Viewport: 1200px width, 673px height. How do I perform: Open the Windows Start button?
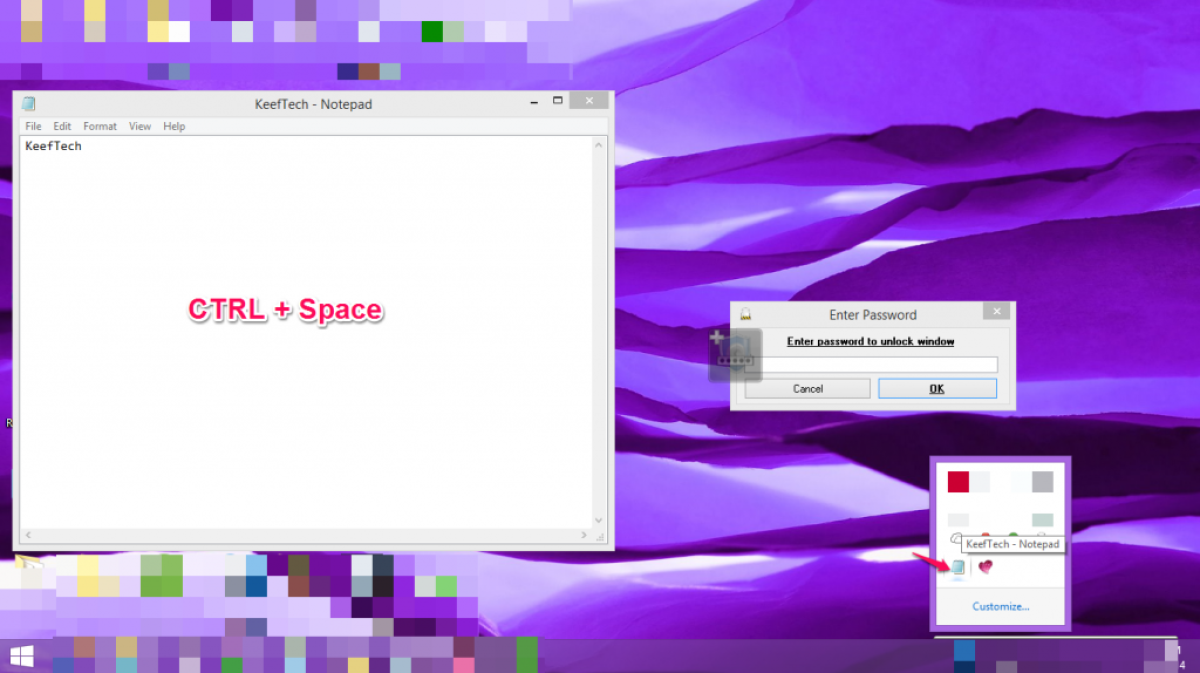pyautogui.click(x=20, y=656)
